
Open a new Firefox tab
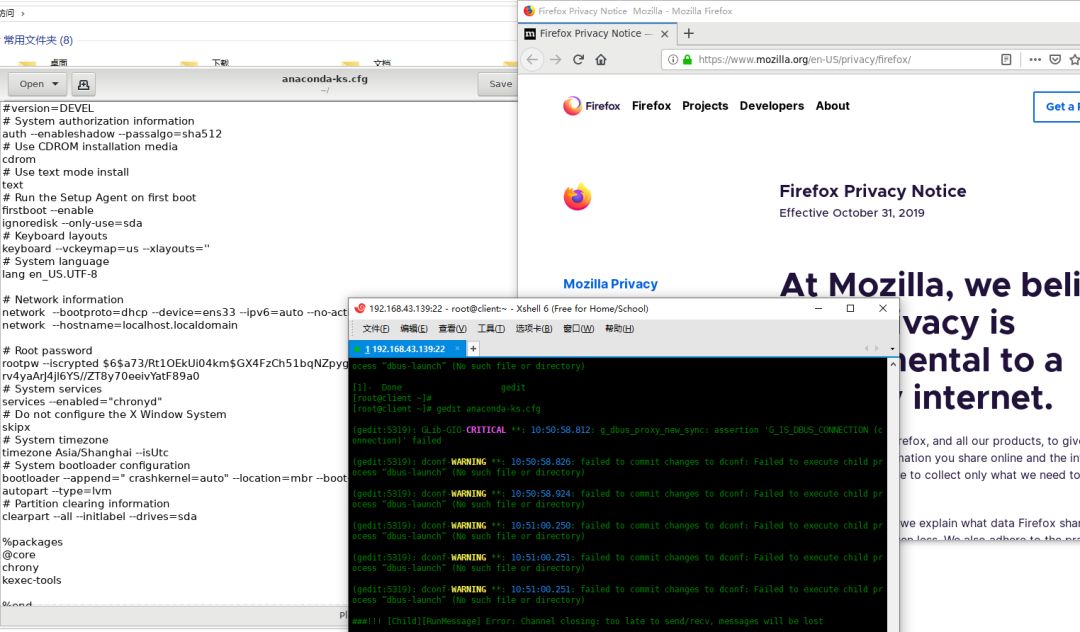tap(688, 33)
